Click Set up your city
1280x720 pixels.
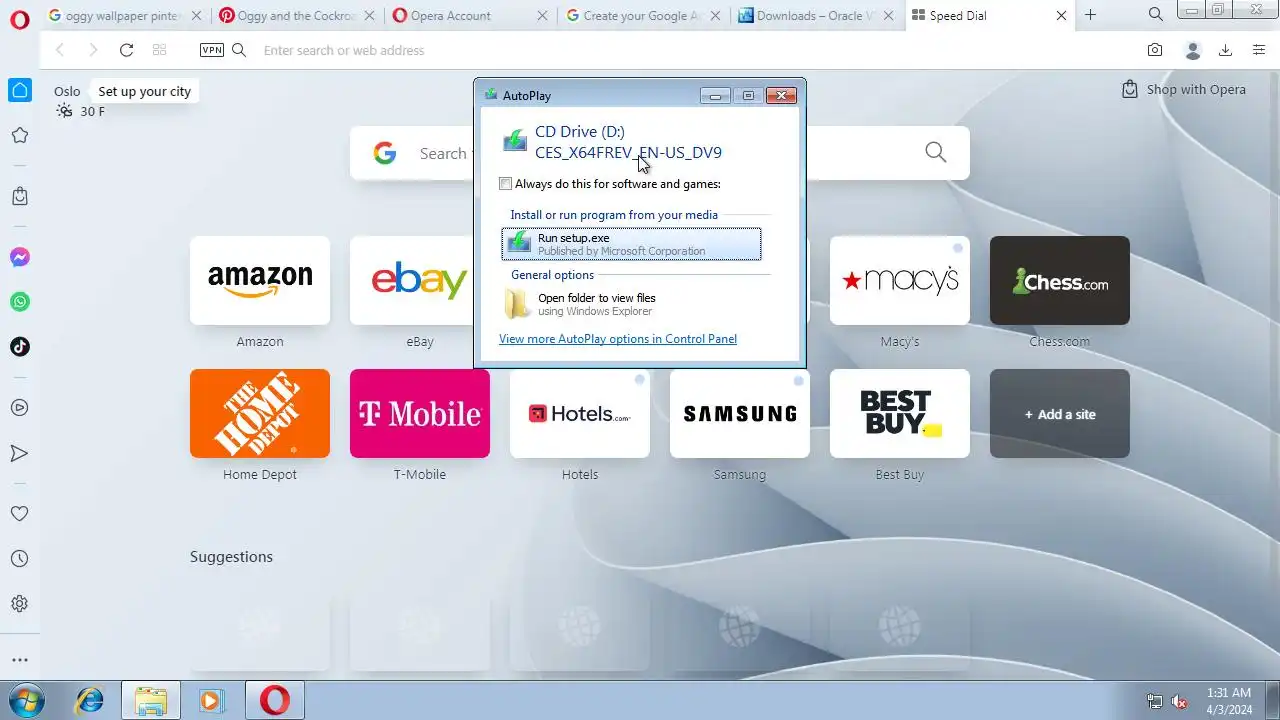point(144,91)
